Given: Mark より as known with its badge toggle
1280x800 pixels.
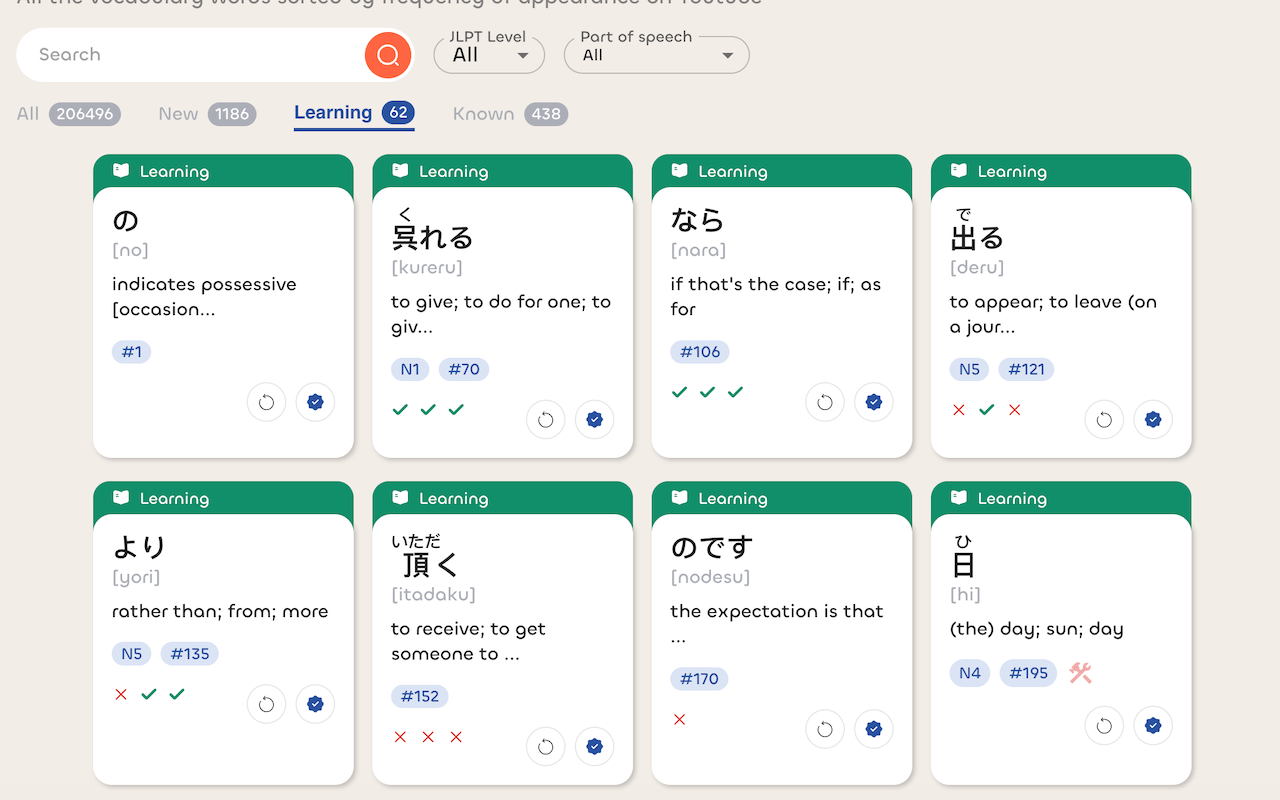Looking at the screenshot, I should (315, 703).
